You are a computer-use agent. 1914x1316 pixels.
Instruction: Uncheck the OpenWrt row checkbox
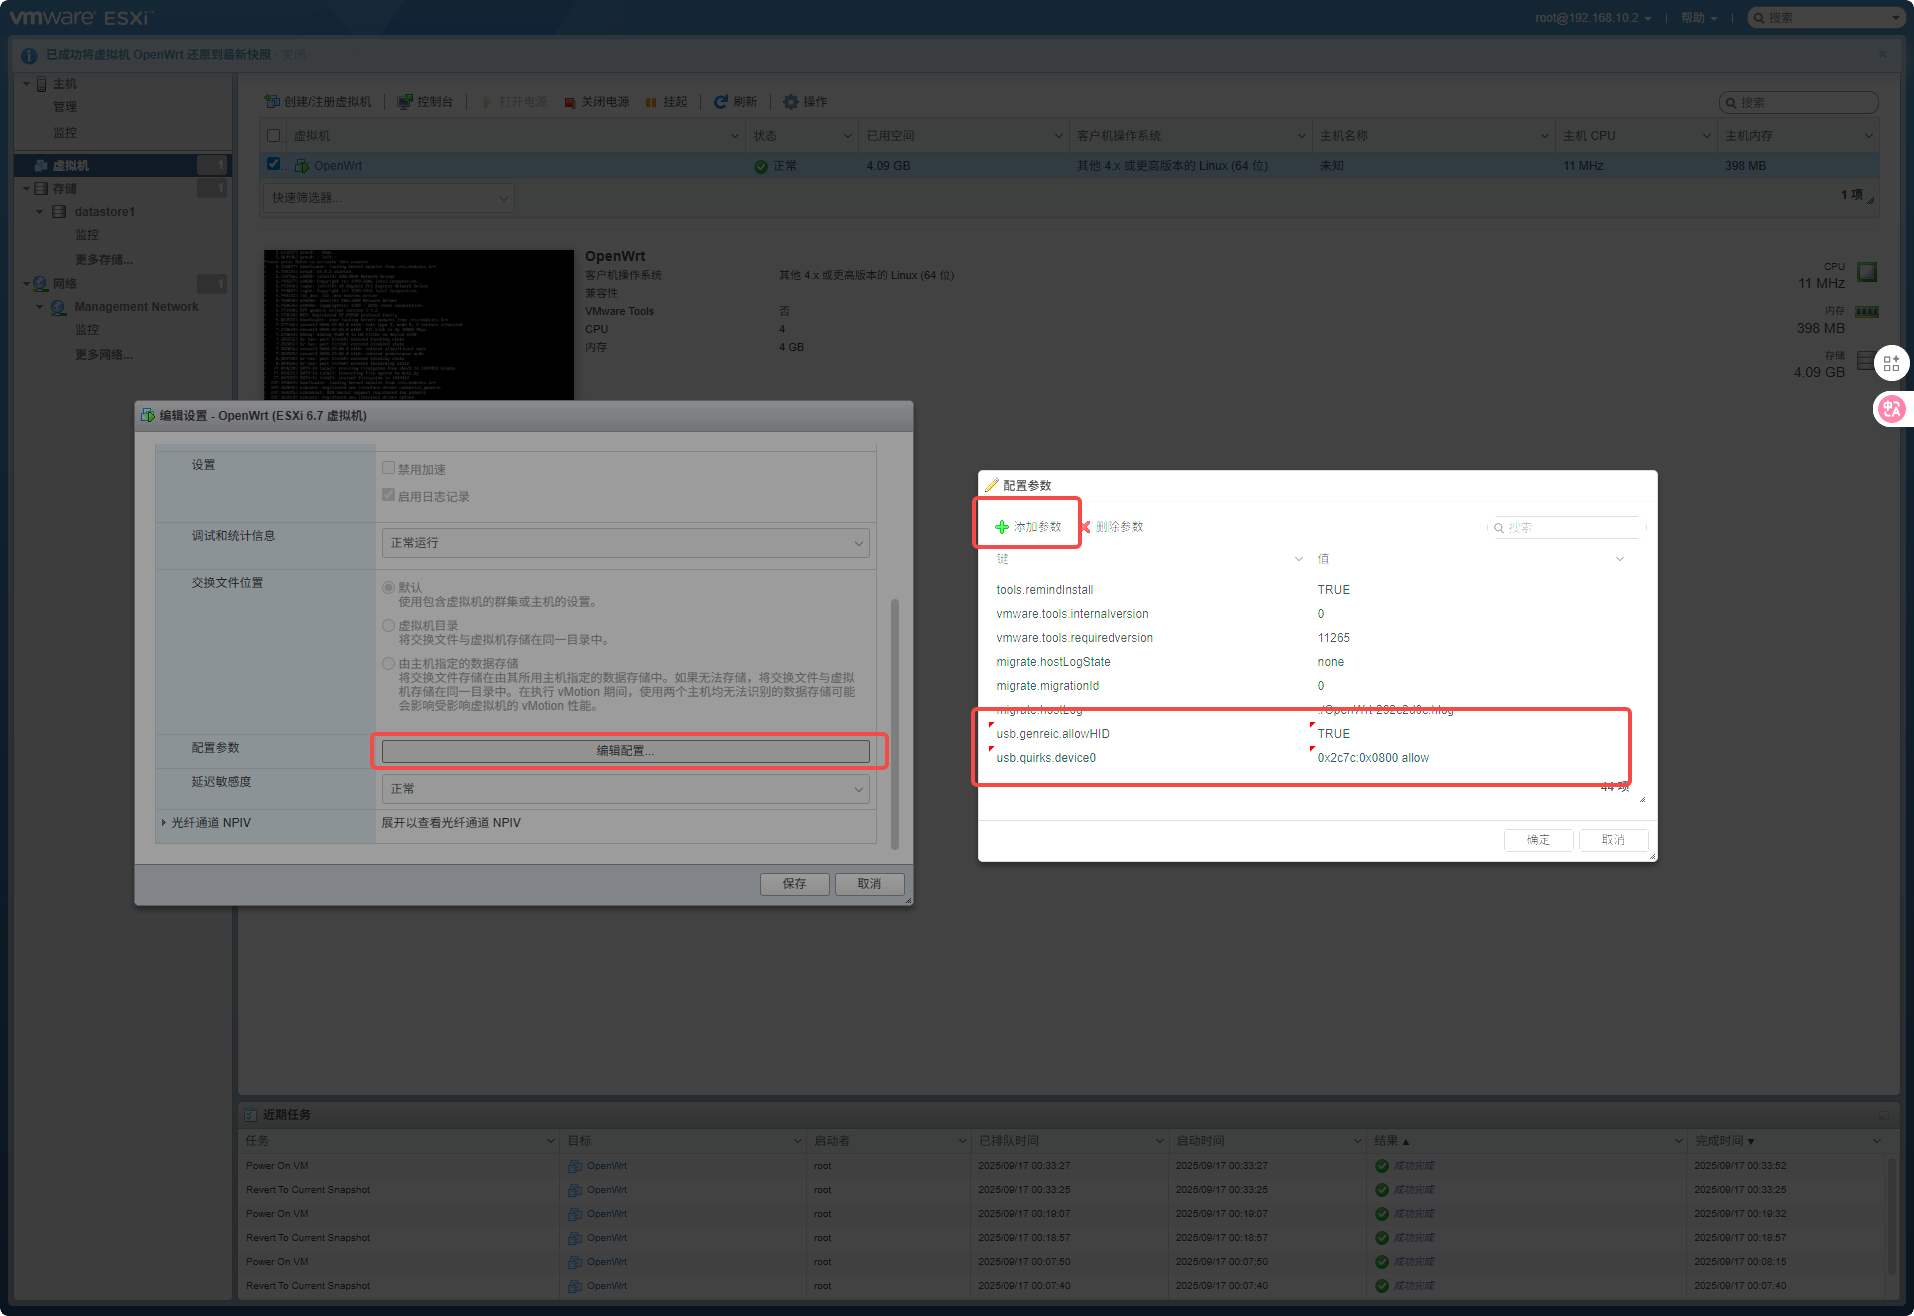pos(273,164)
